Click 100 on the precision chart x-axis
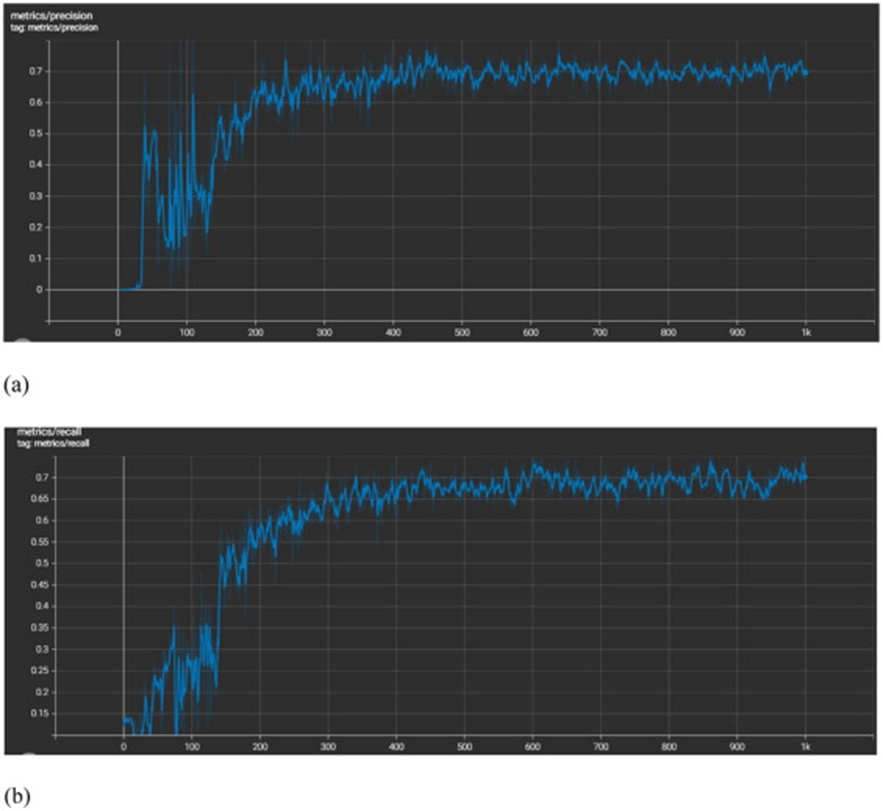Viewport: 883px width, 811px height. tap(187, 333)
